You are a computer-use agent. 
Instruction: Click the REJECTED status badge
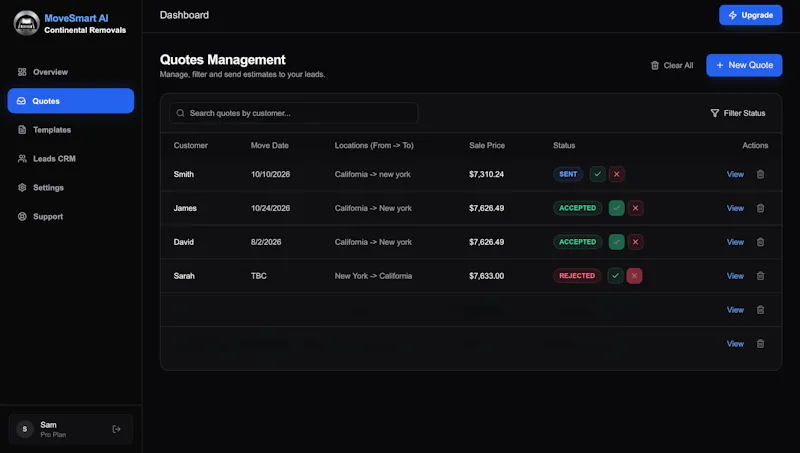click(577, 276)
